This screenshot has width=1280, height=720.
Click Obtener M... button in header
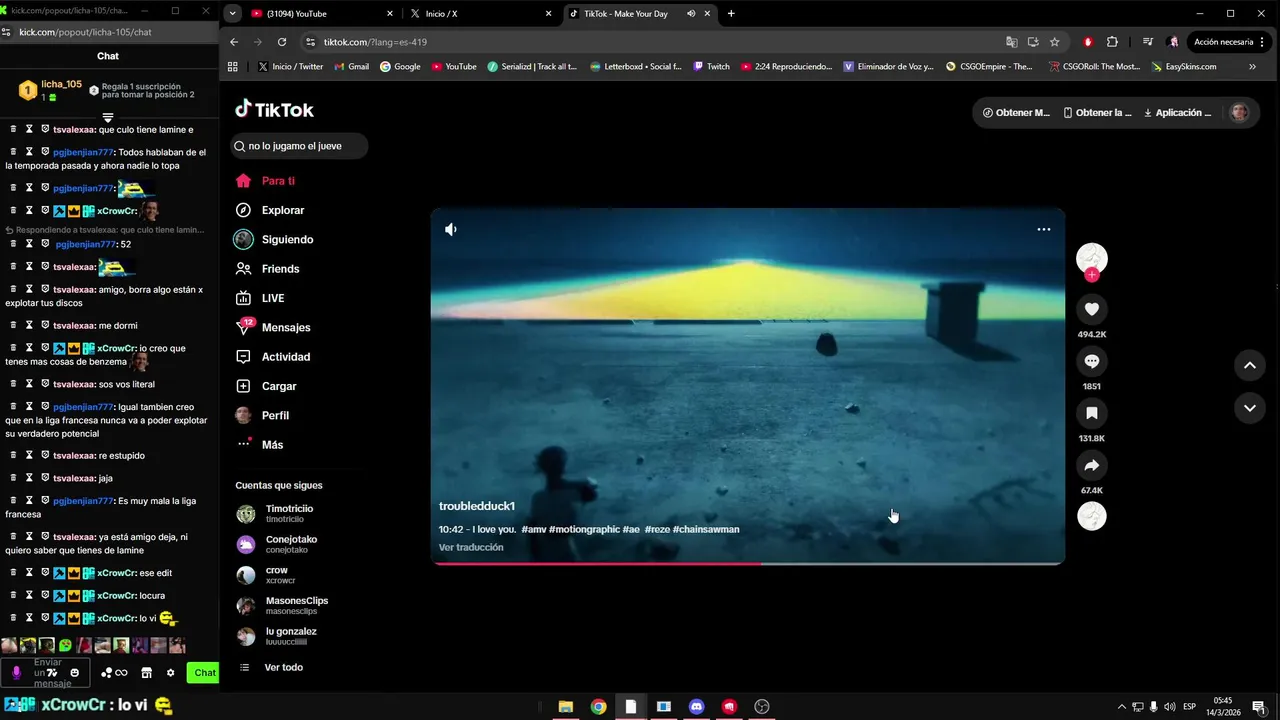coord(1016,113)
